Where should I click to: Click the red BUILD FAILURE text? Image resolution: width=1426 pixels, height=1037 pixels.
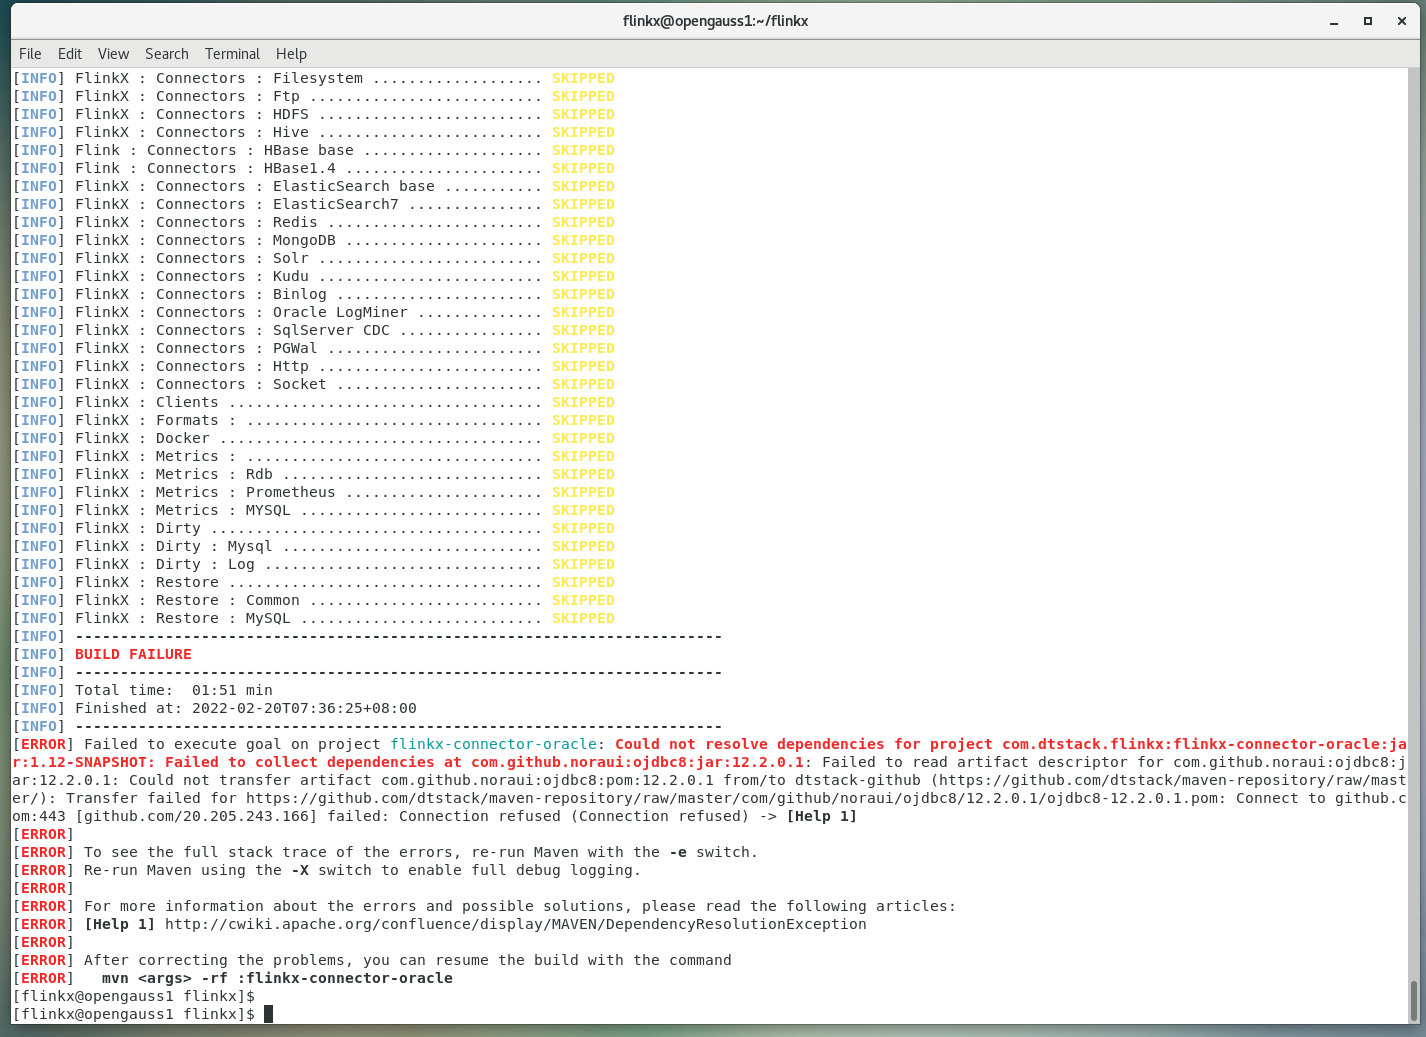[x=133, y=654]
